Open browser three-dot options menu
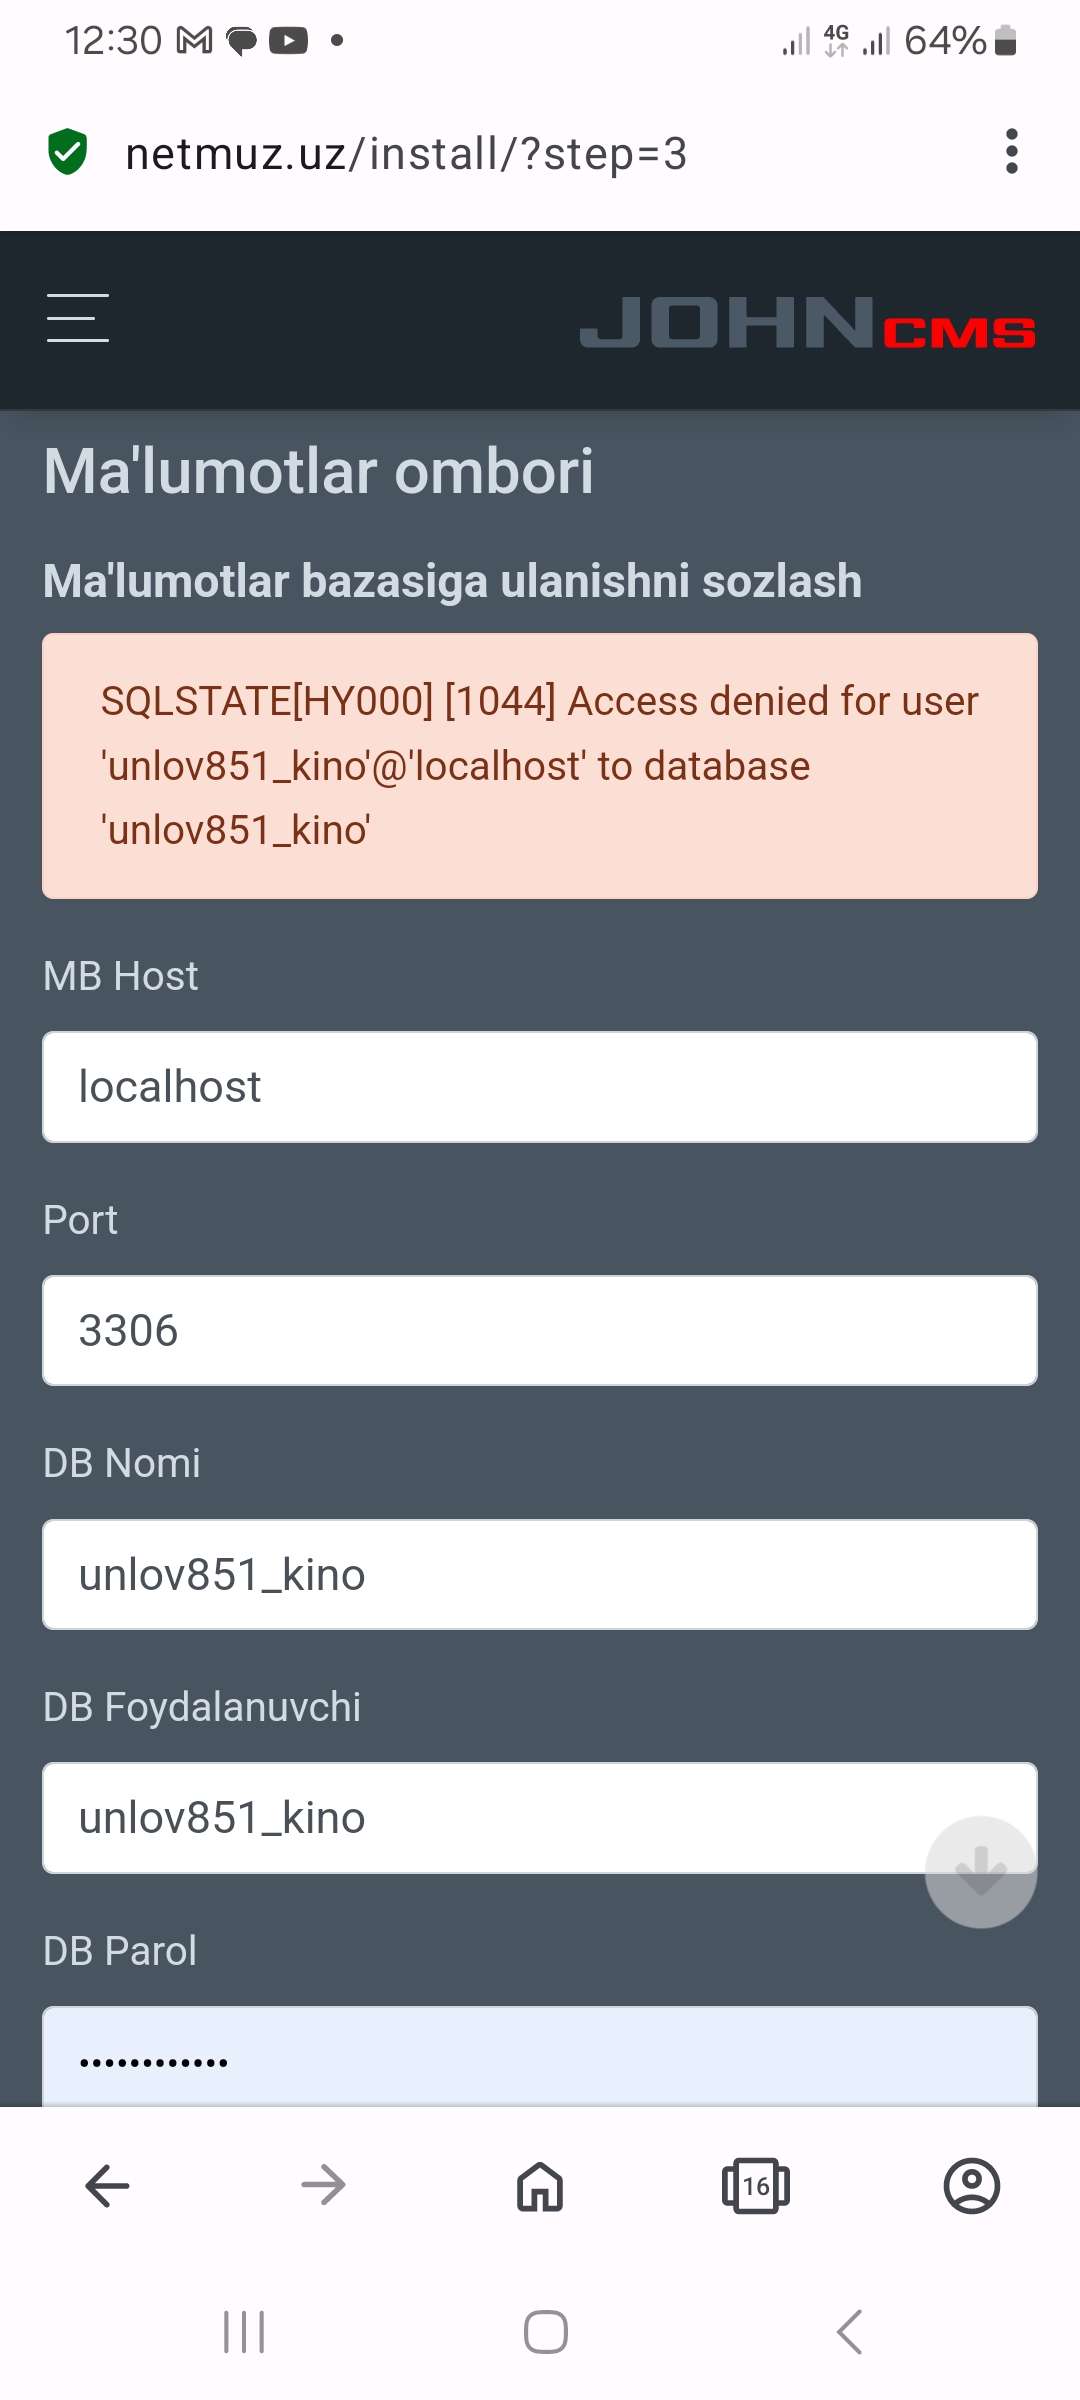Viewport: 1080px width, 2400px height. [x=1012, y=152]
